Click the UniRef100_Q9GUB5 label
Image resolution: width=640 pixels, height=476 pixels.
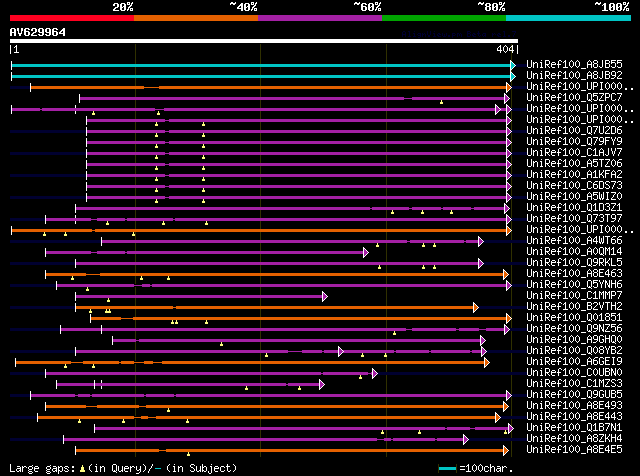(x=574, y=395)
